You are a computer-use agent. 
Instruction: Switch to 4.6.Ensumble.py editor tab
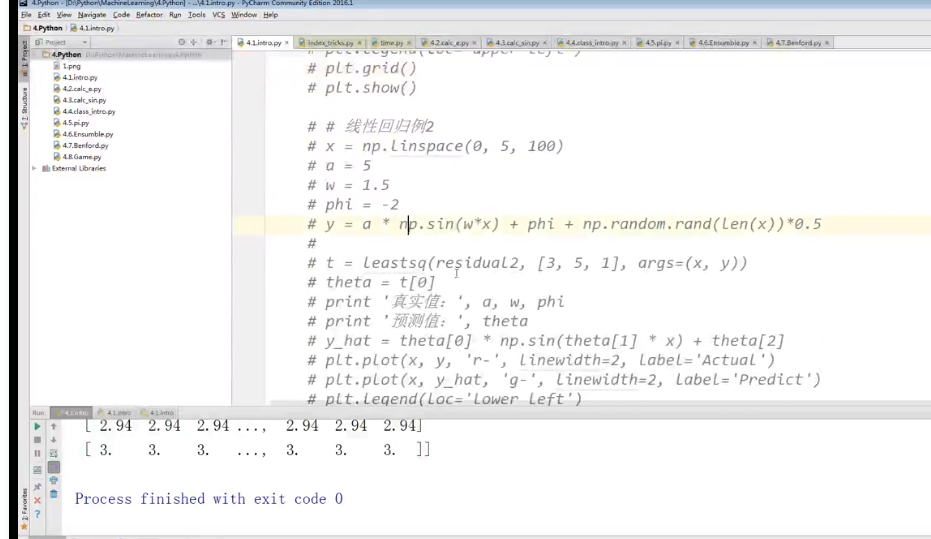(723, 43)
